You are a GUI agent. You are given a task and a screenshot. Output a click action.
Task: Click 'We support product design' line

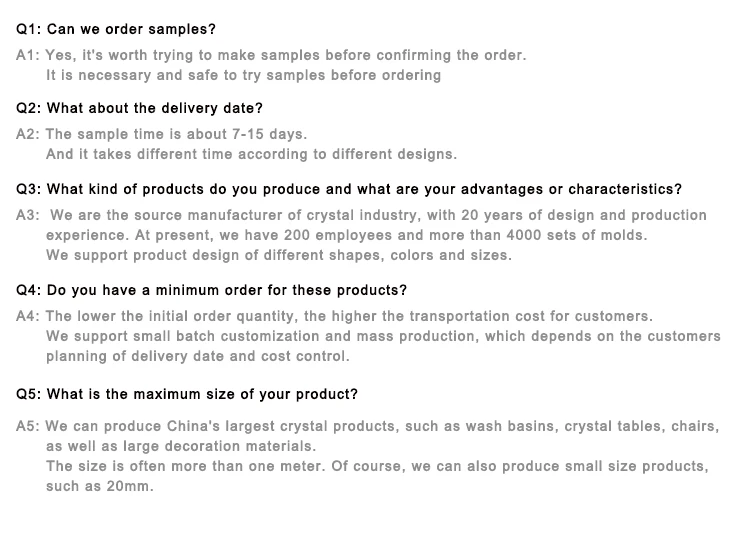tap(279, 255)
